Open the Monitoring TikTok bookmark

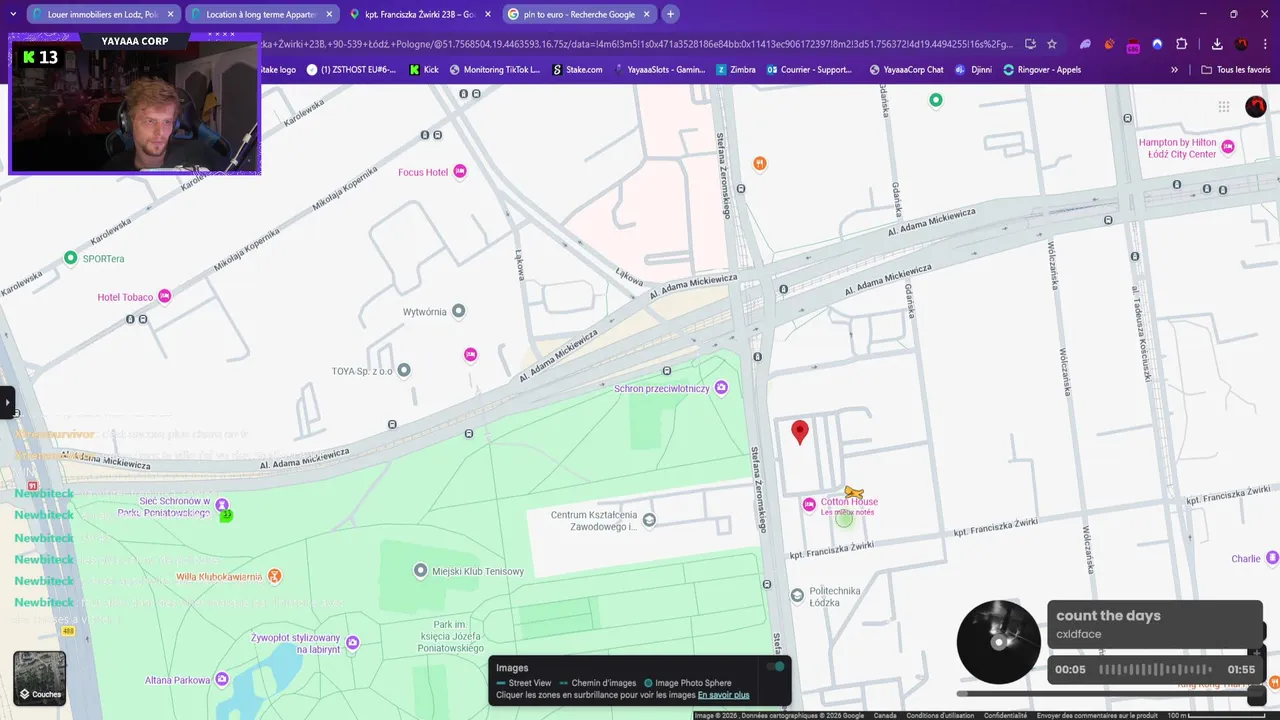pyautogui.click(x=495, y=70)
